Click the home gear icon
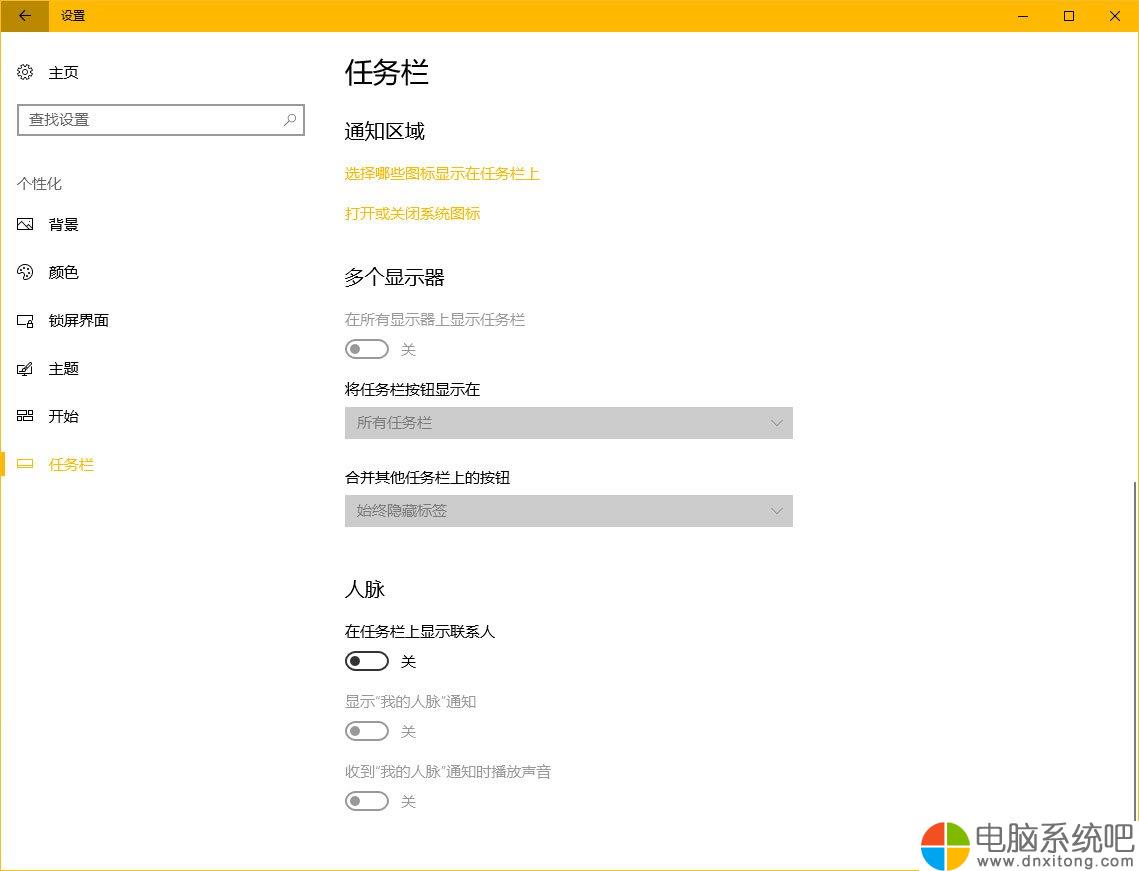This screenshot has width=1139, height=871. pyautogui.click(x=25, y=72)
